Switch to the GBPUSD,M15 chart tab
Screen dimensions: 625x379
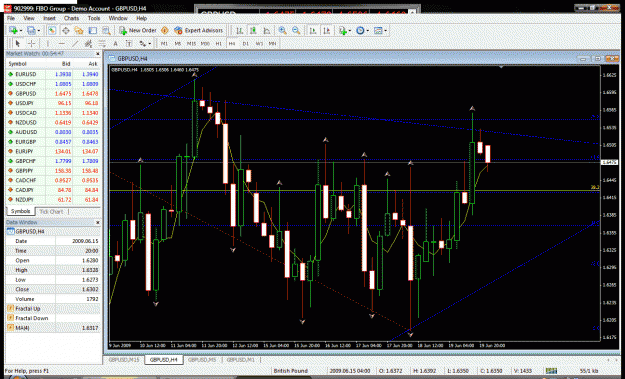[124, 360]
